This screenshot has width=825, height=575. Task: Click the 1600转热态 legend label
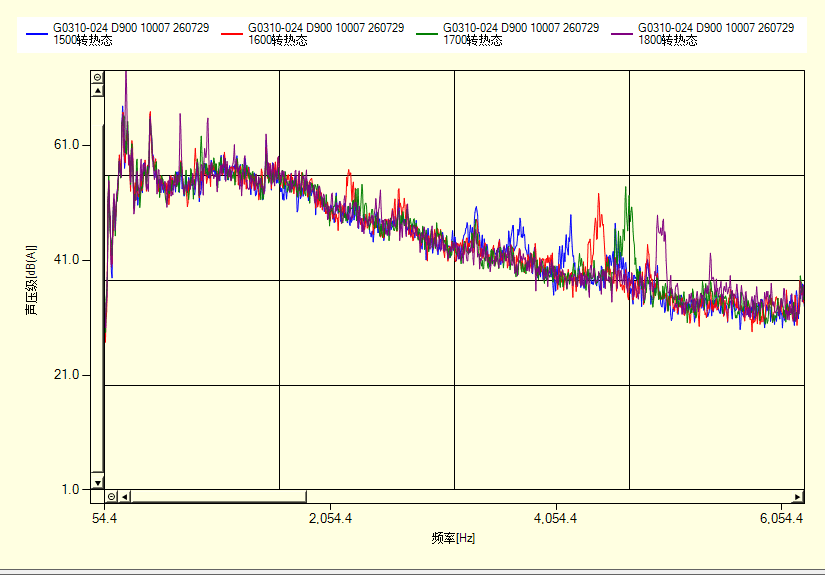coord(326,34)
